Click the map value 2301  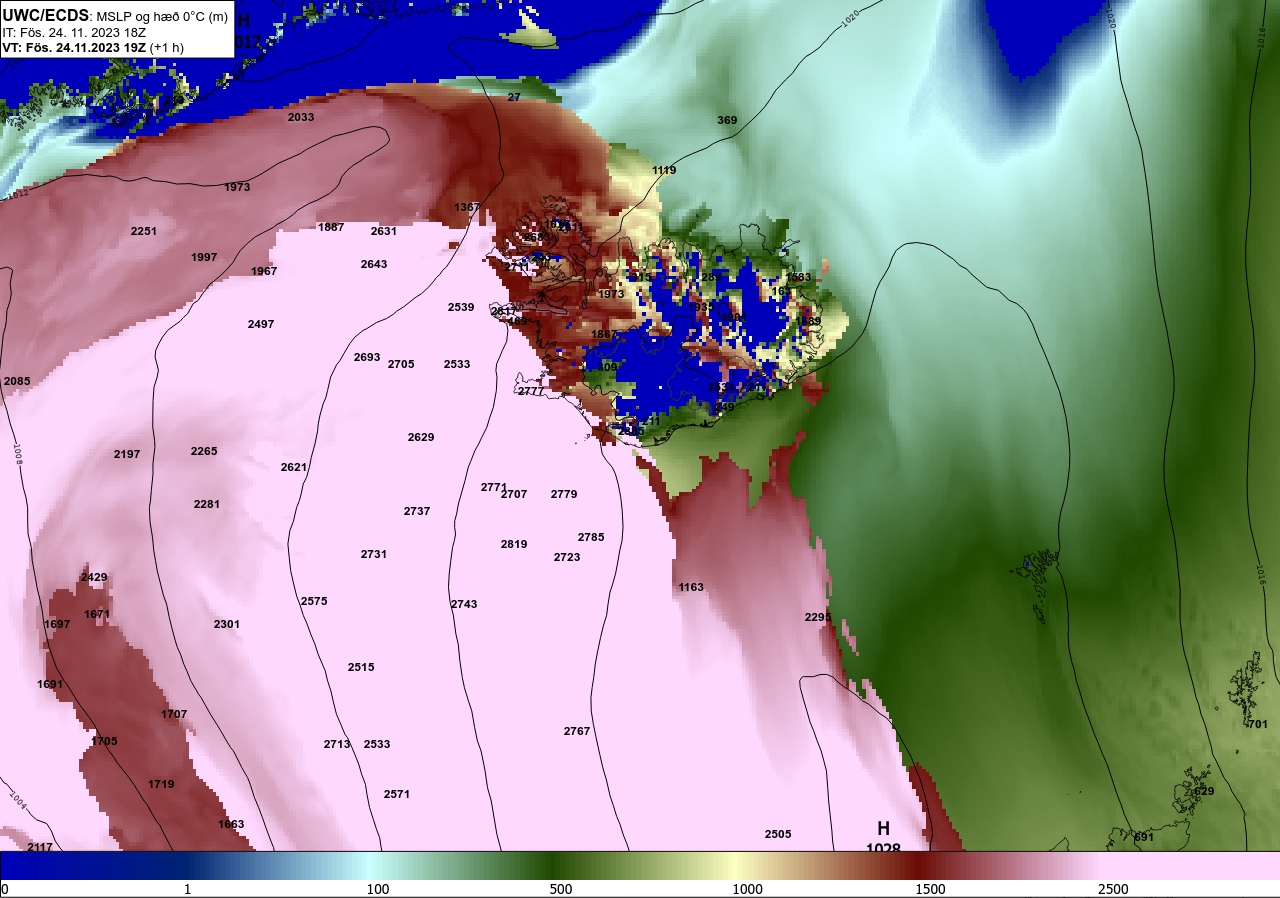tap(227, 624)
